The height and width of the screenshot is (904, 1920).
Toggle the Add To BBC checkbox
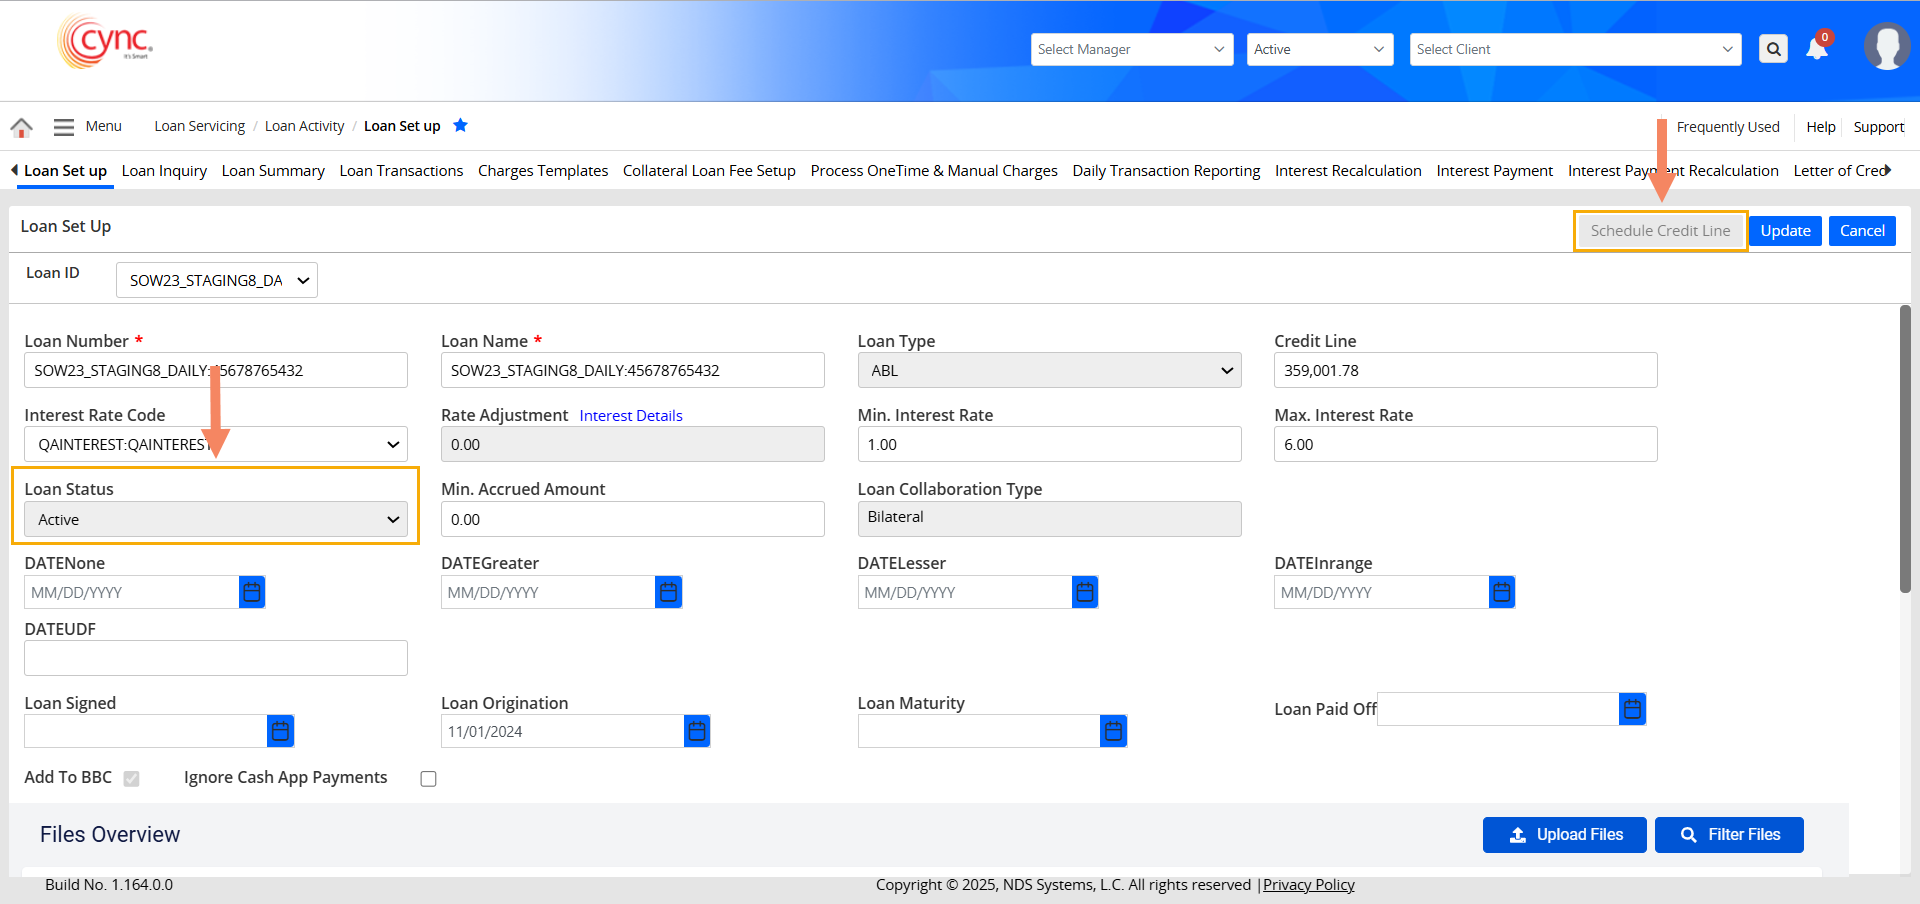click(131, 779)
